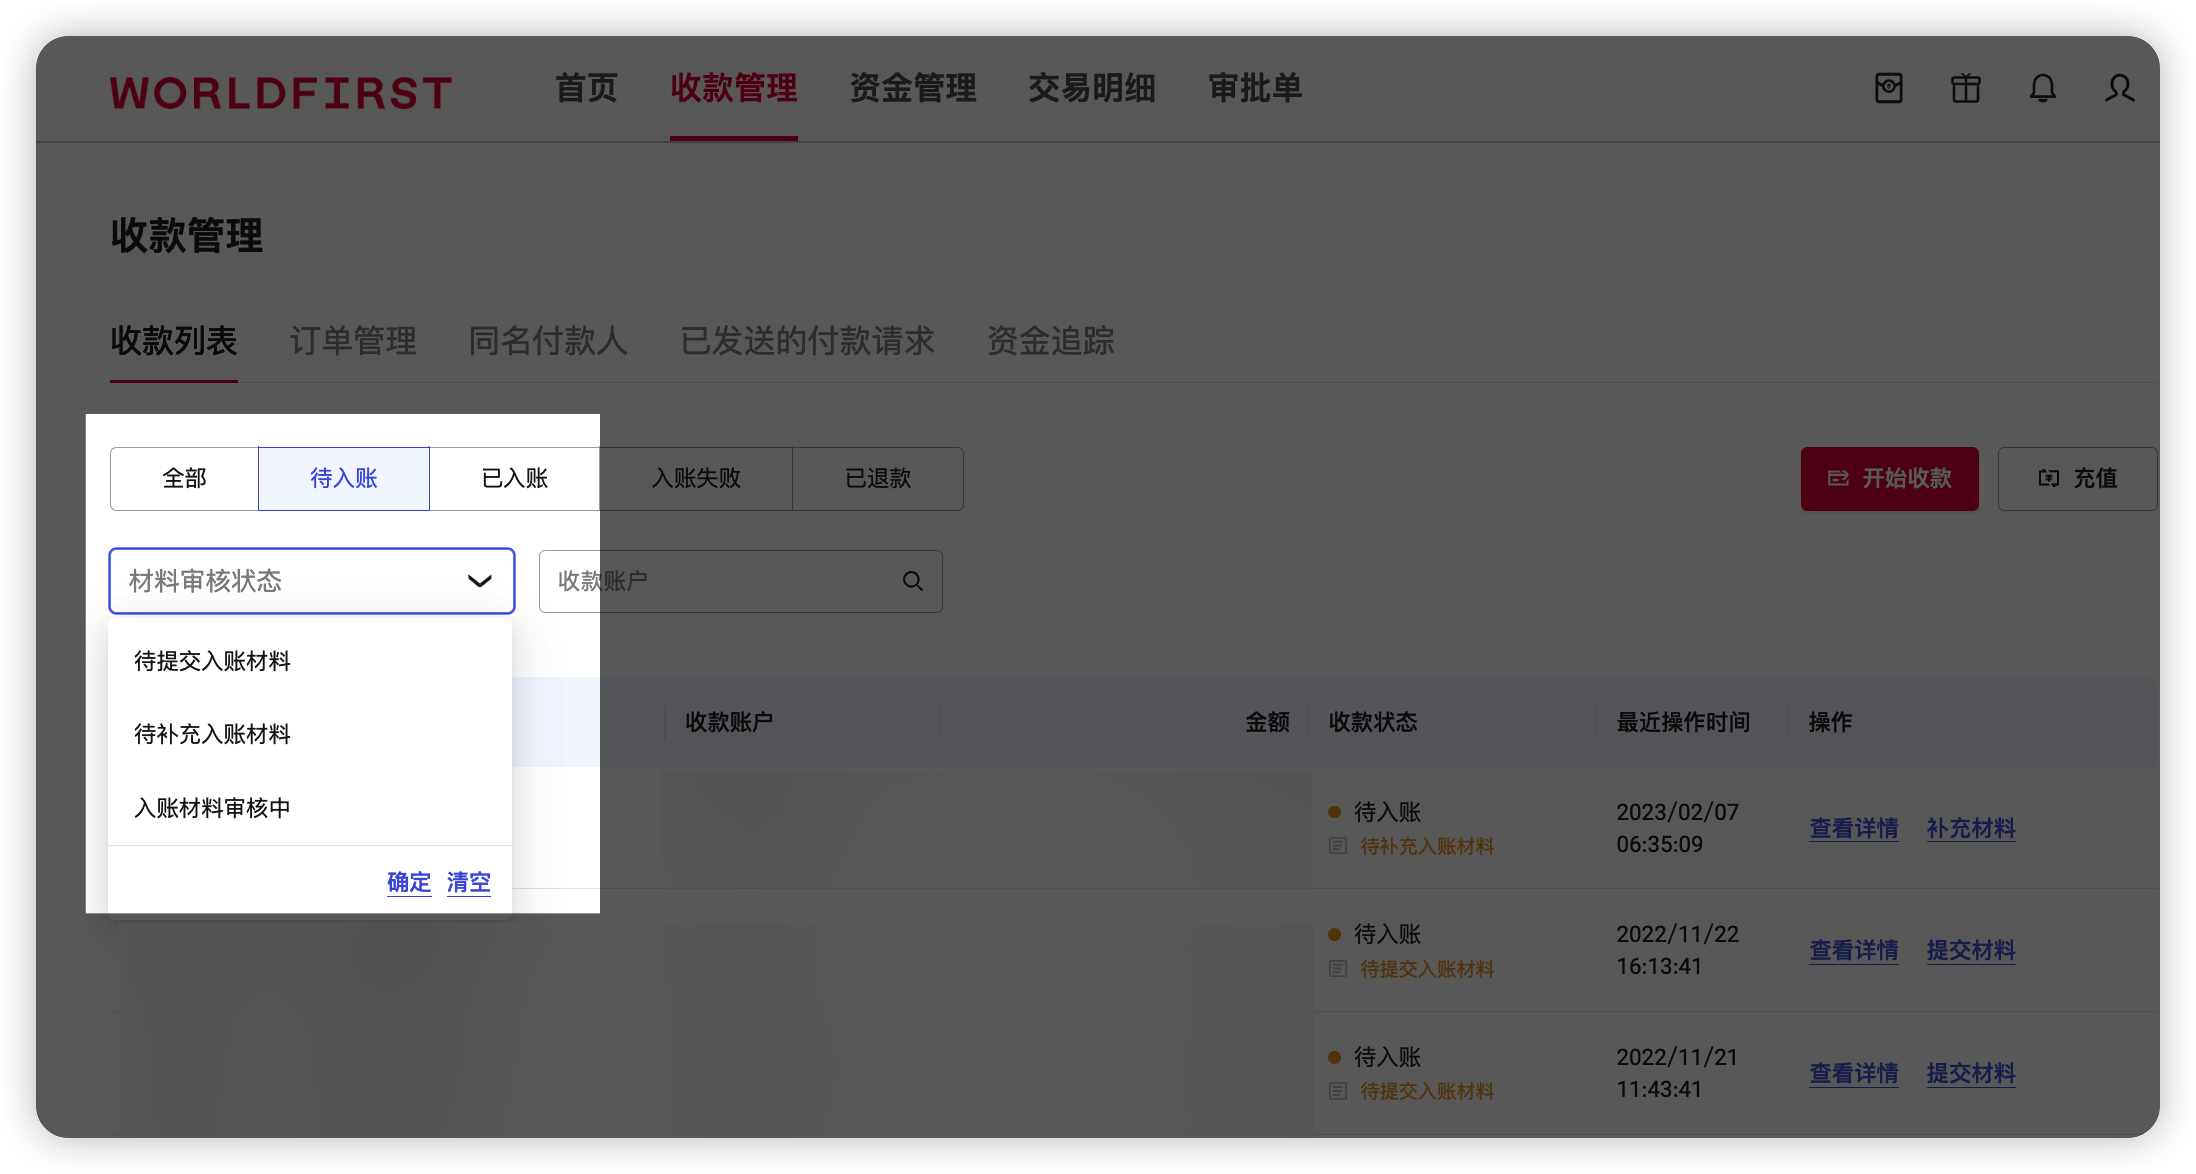Select the 待入账 status filter

pyautogui.click(x=344, y=479)
